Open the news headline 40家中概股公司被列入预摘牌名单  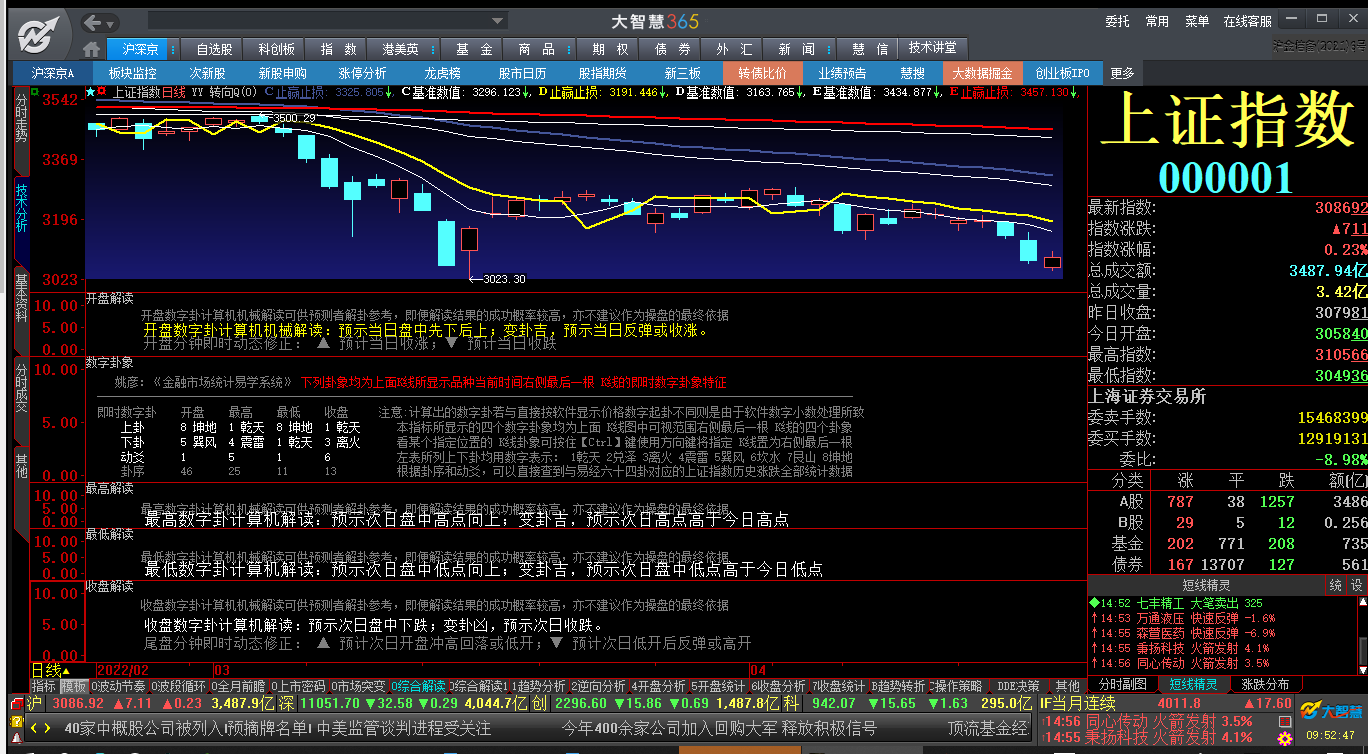pyautogui.click(x=188, y=728)
